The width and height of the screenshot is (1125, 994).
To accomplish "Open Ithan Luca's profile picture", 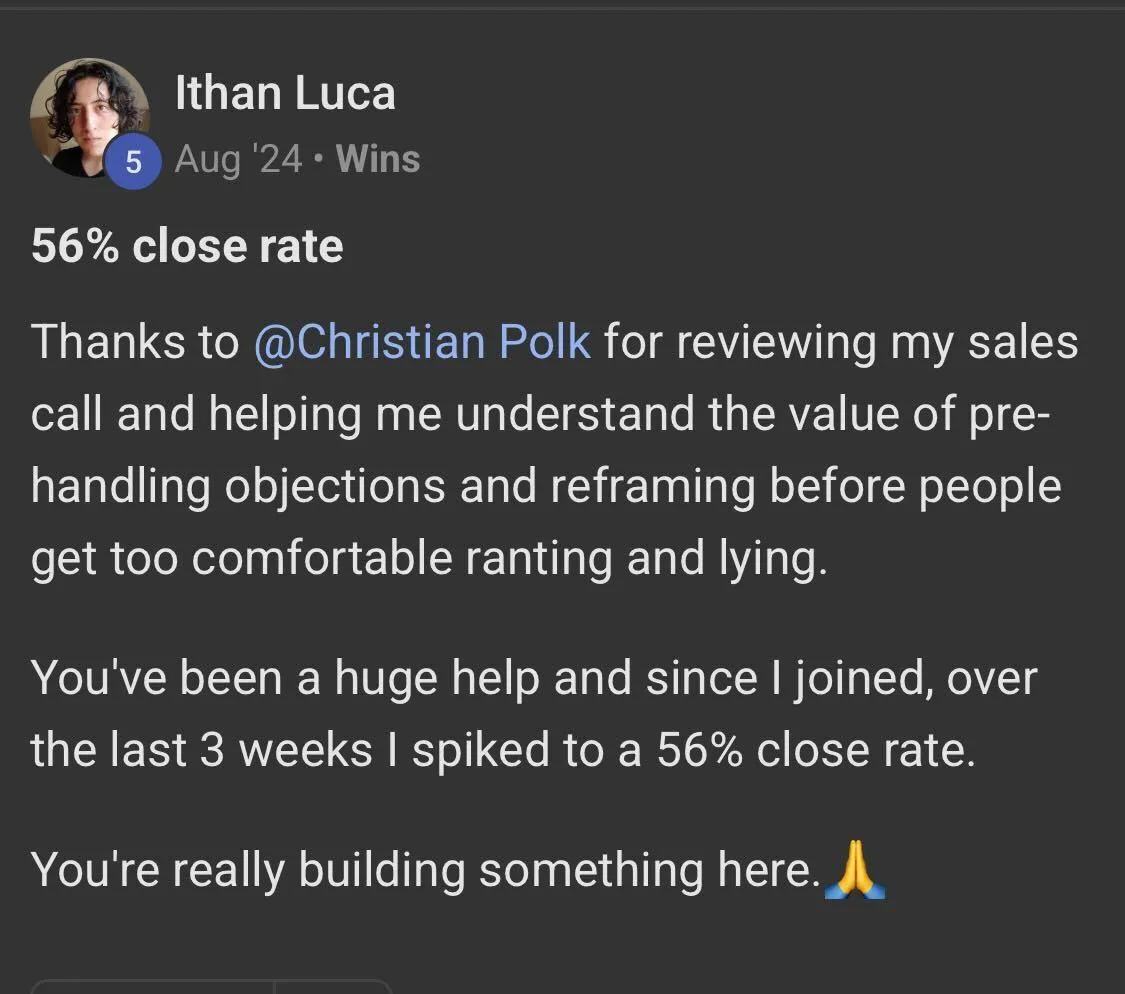I will (90, 118).
